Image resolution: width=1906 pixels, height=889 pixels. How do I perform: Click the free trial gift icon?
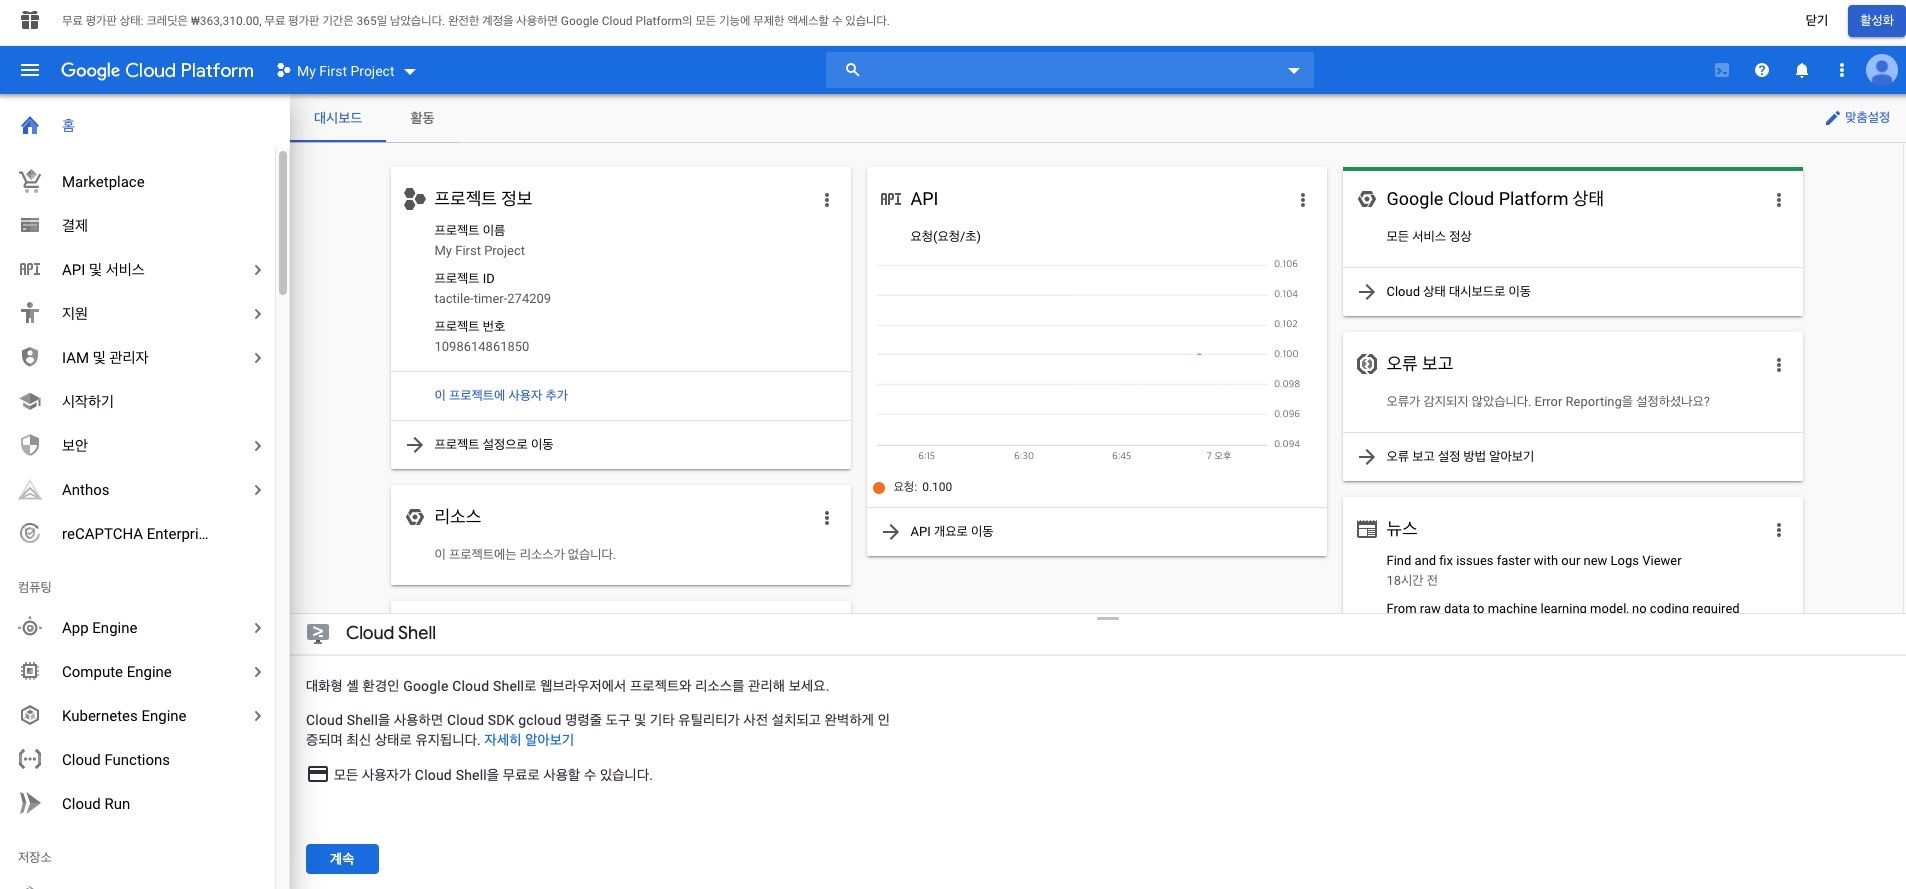click(x=30, y=20)
